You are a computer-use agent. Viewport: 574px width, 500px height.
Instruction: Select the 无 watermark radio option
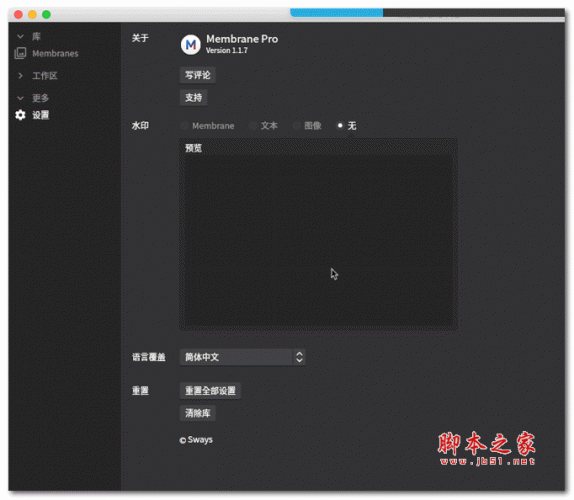[346, 126]
